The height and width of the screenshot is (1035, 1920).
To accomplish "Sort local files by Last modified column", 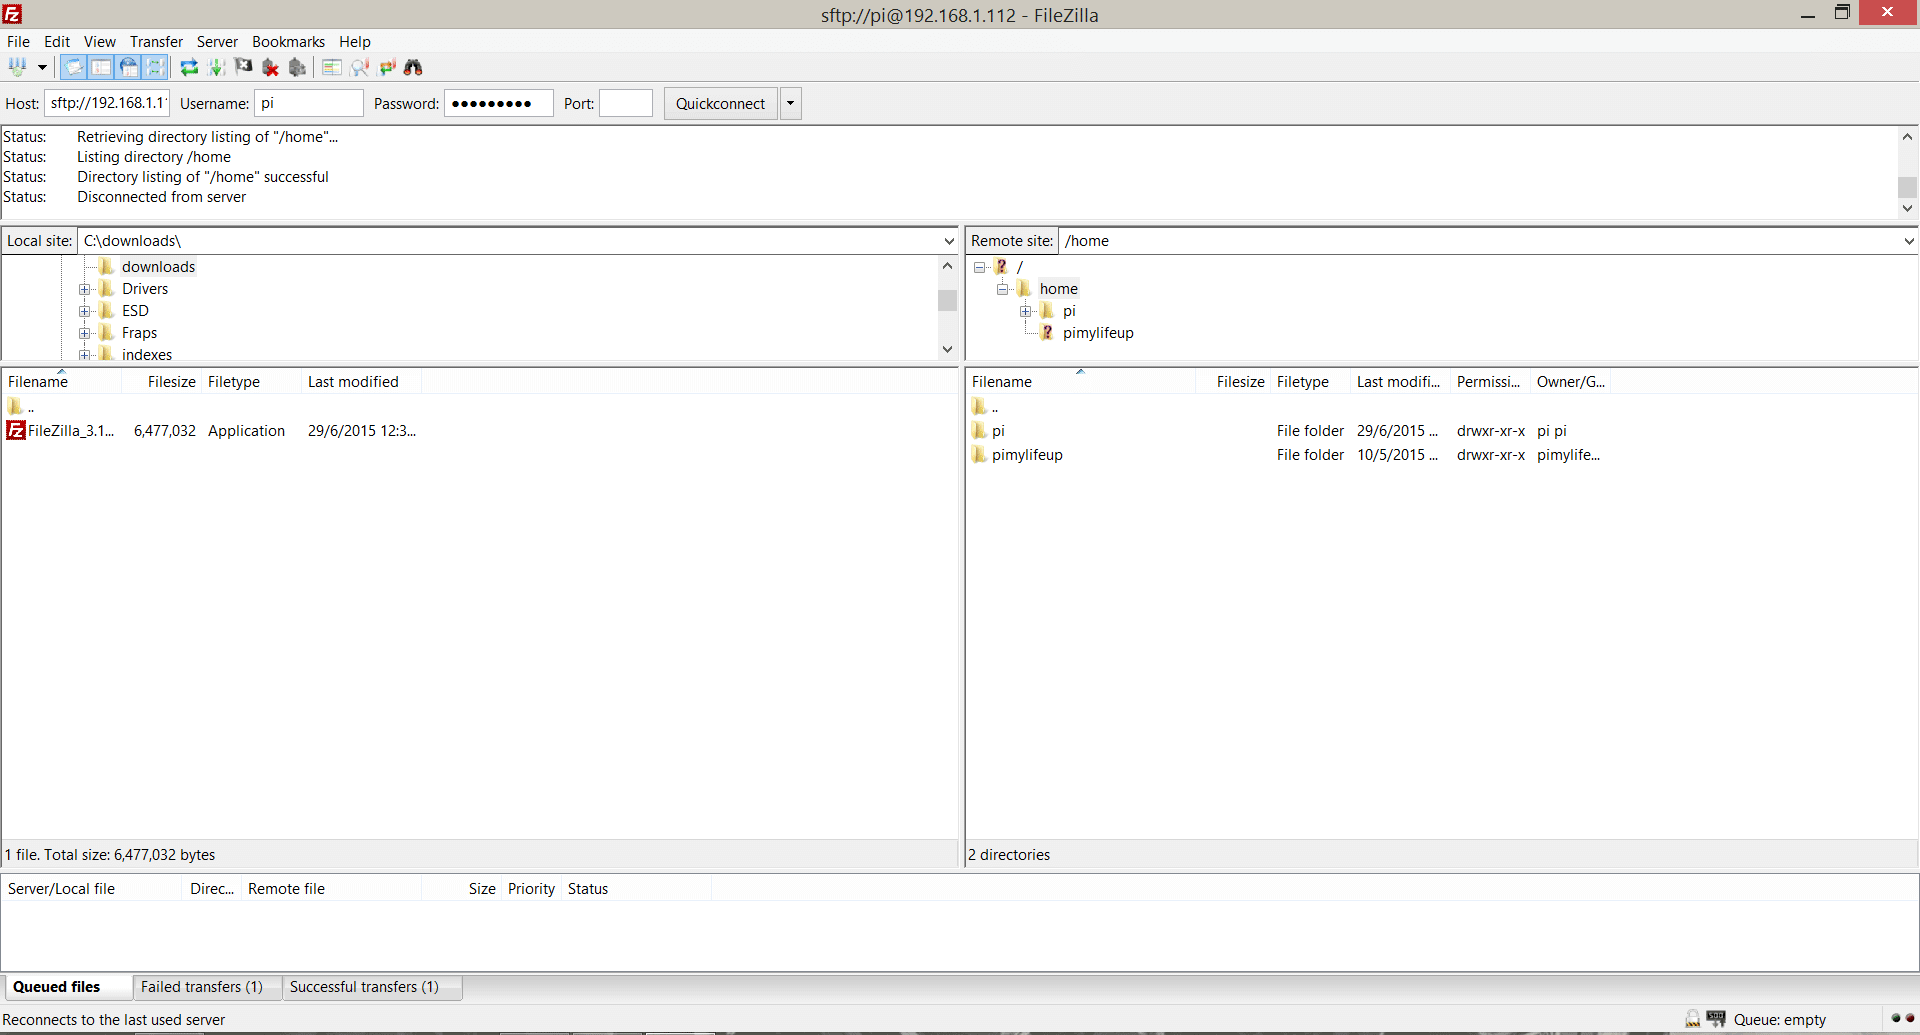I will 361,382.
